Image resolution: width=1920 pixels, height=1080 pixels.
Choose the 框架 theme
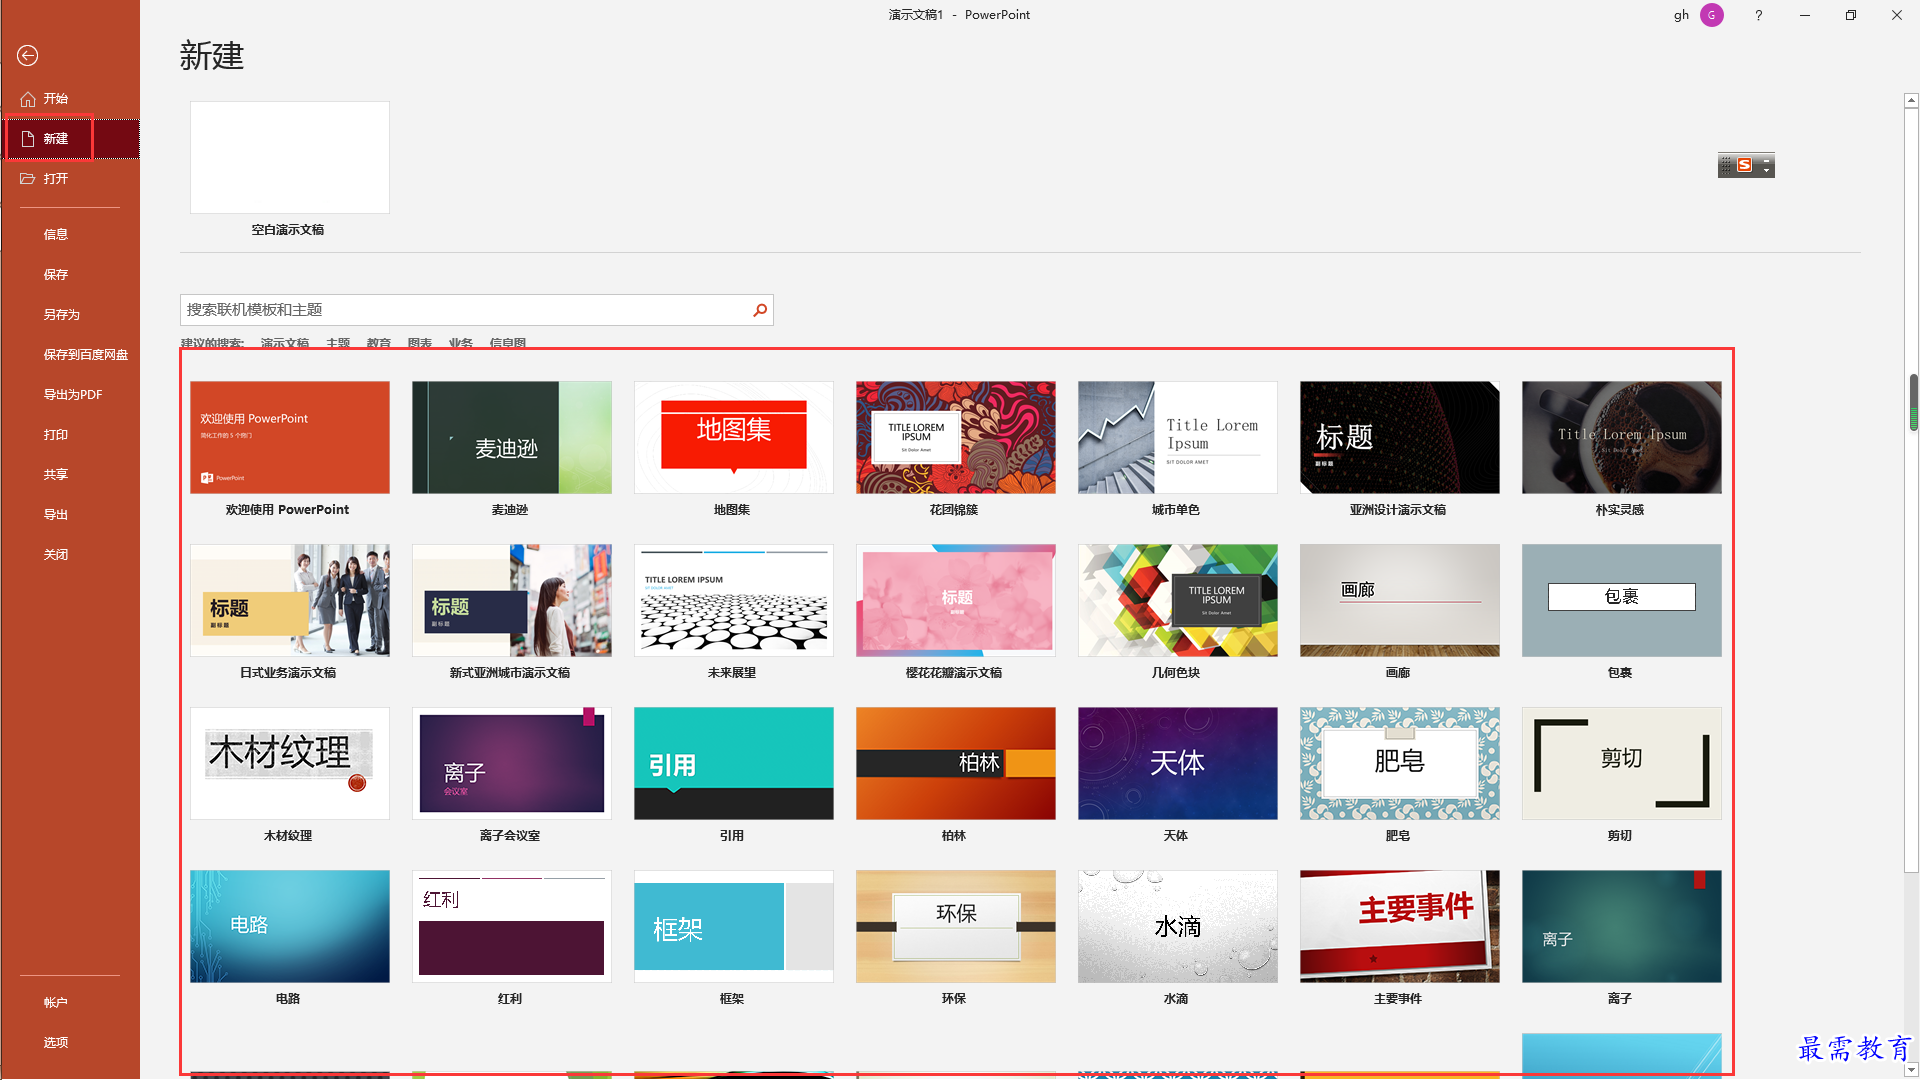[734, 926]
